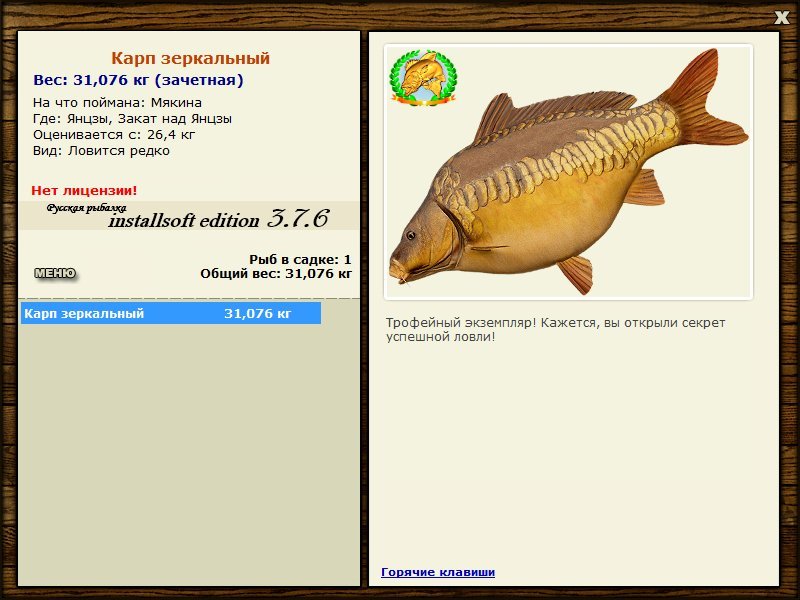Click the 31,076 кг weight in highlighted row
The width and height of the screenshot is (800, 600).
click(257, 314)
